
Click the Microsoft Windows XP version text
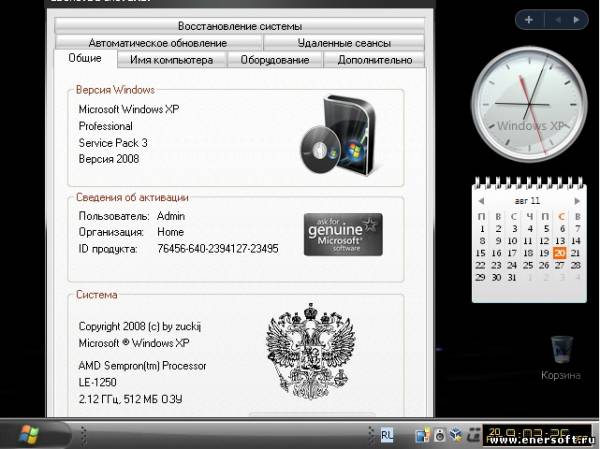tap(129, 109)
